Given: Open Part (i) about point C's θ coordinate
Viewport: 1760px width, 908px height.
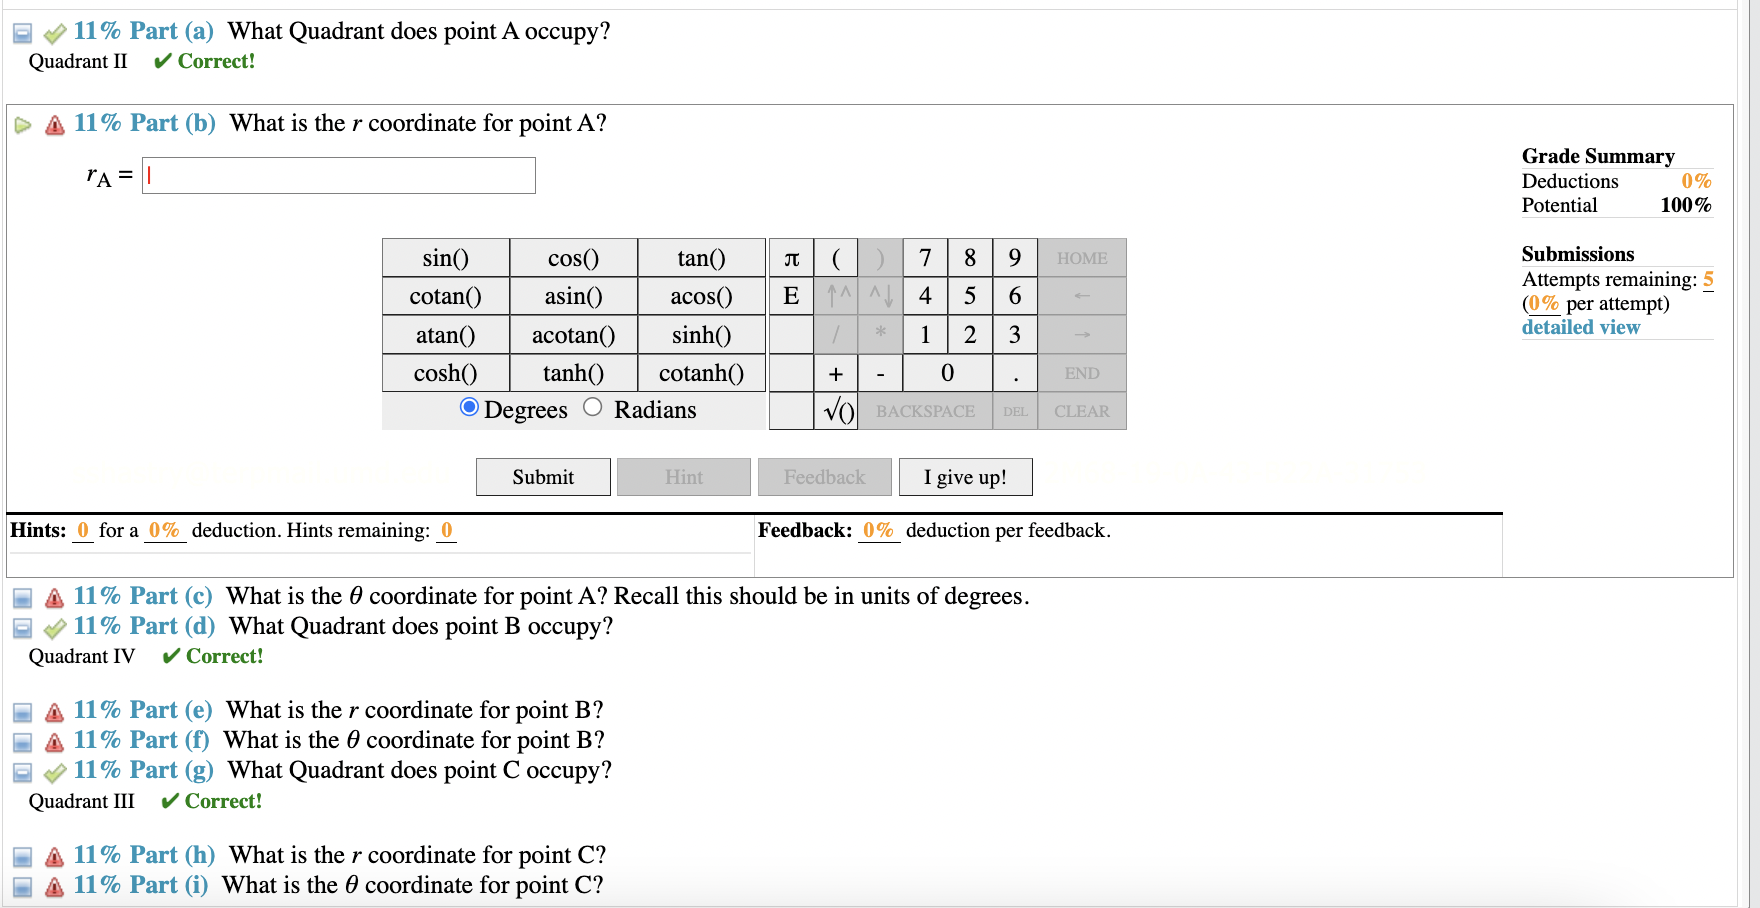Looking at the screenshot, I should (x=21, y=886).
